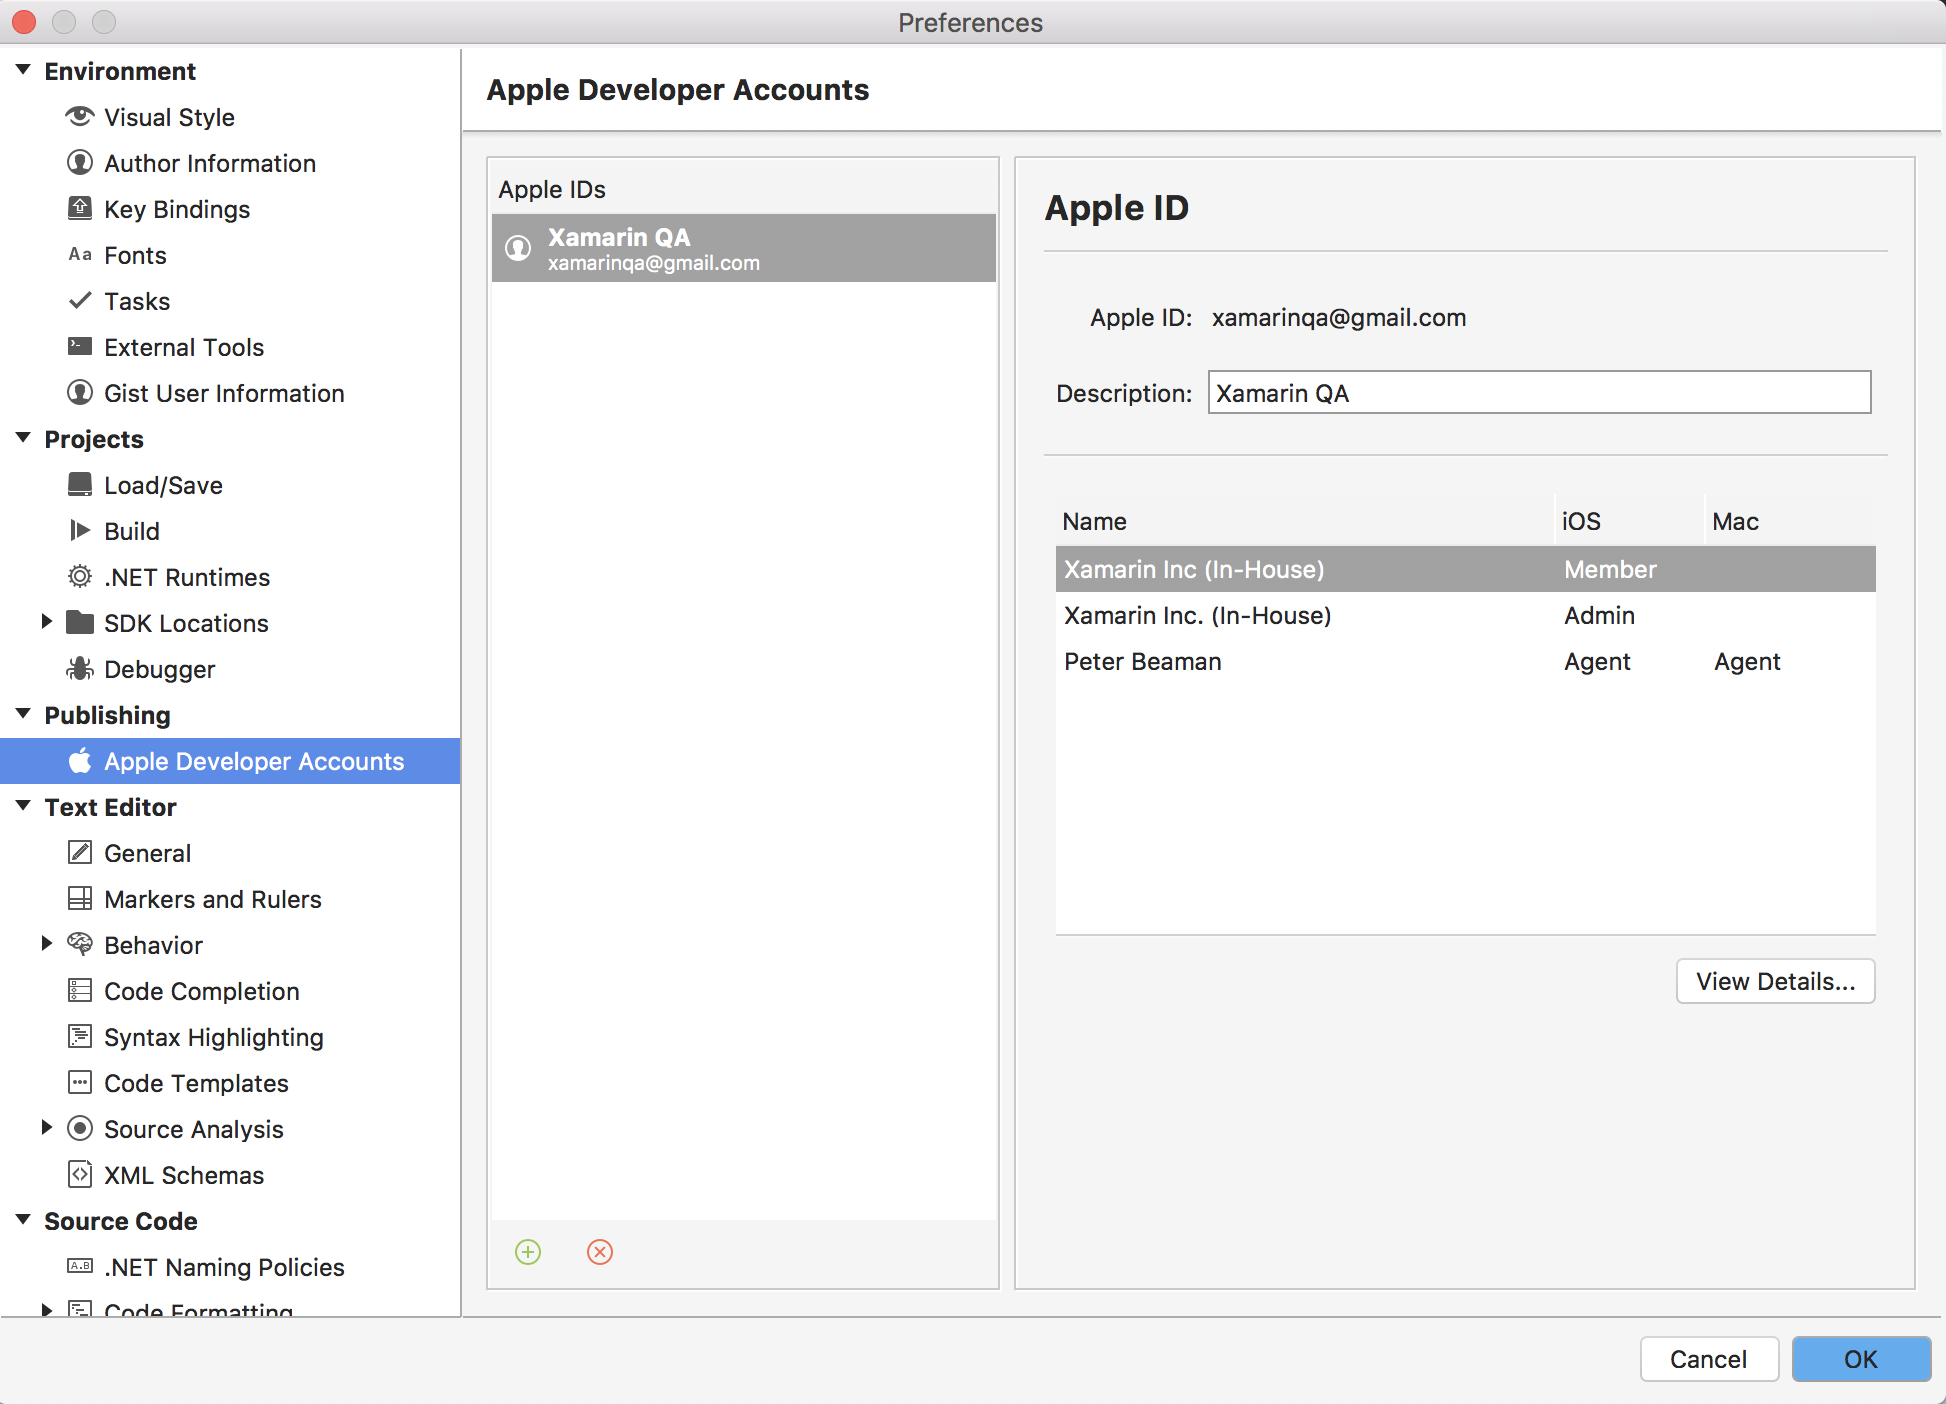Click the External Tools icon
This screenshot has height=1404, width=1946.
pyautogui.click(x=79, y=346)
